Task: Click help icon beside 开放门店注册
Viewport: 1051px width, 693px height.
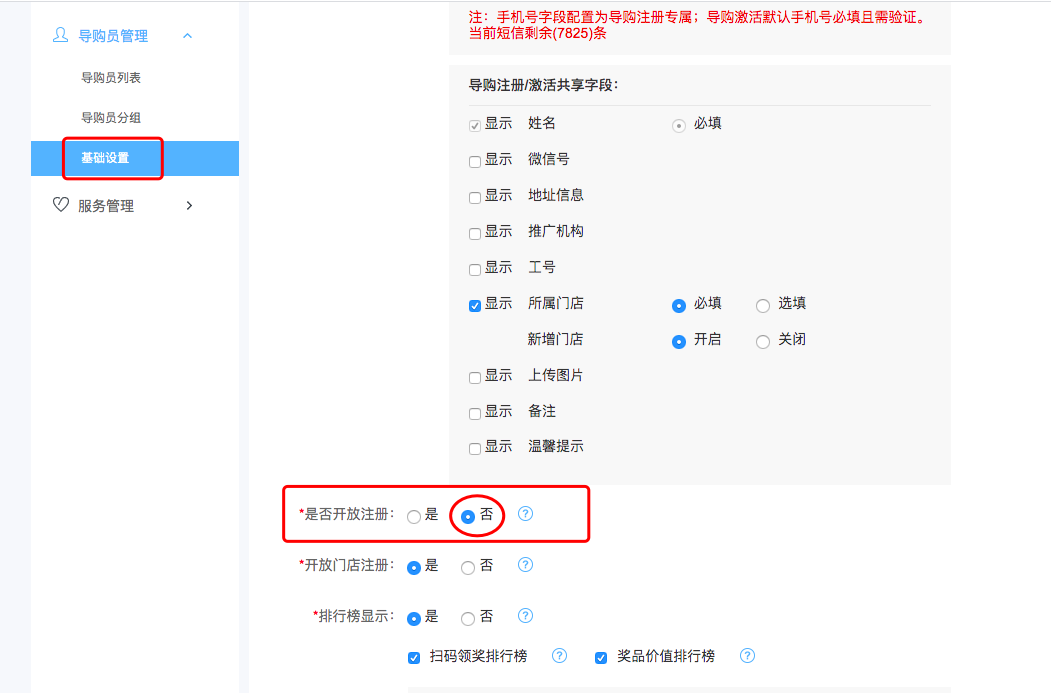Action: pyautogui.click(x=525, y=565)
